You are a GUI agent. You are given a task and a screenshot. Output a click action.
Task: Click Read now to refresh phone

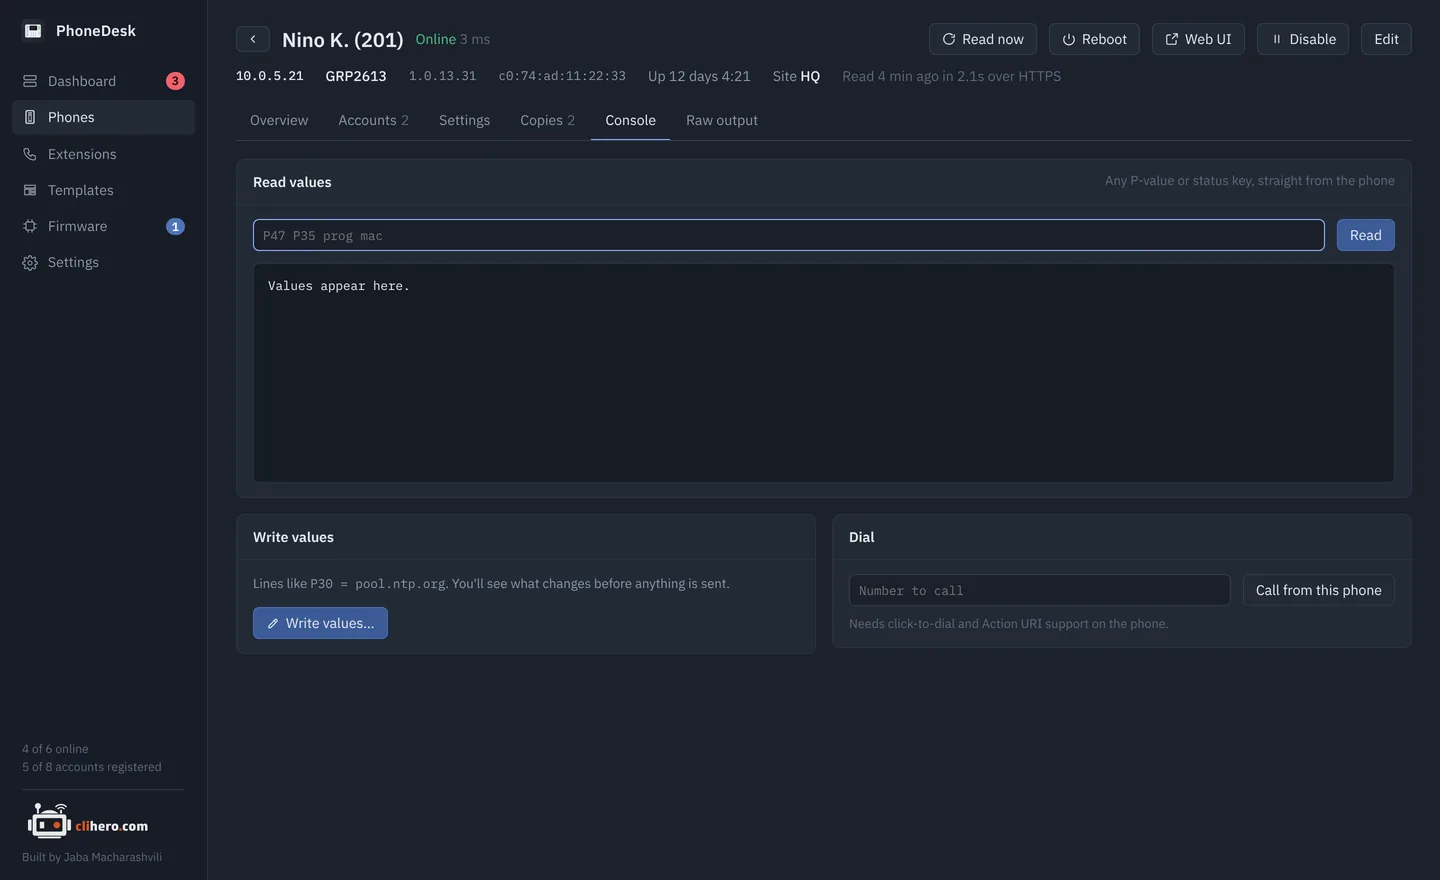click(983, 39)
